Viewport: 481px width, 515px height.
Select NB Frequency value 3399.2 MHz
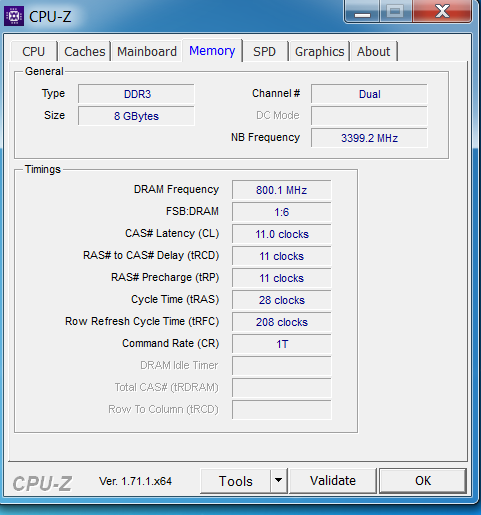pyautogui.click(x=369, y=138)
